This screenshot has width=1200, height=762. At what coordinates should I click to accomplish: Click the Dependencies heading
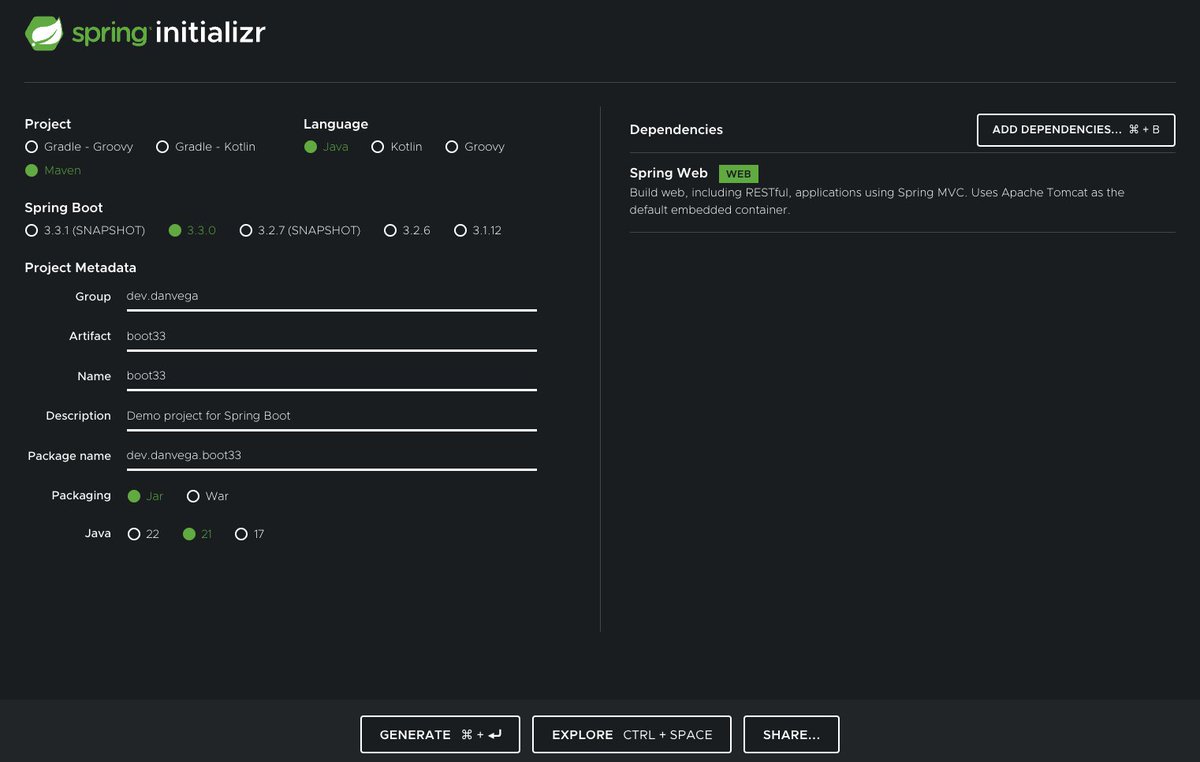tap(676, 130)
